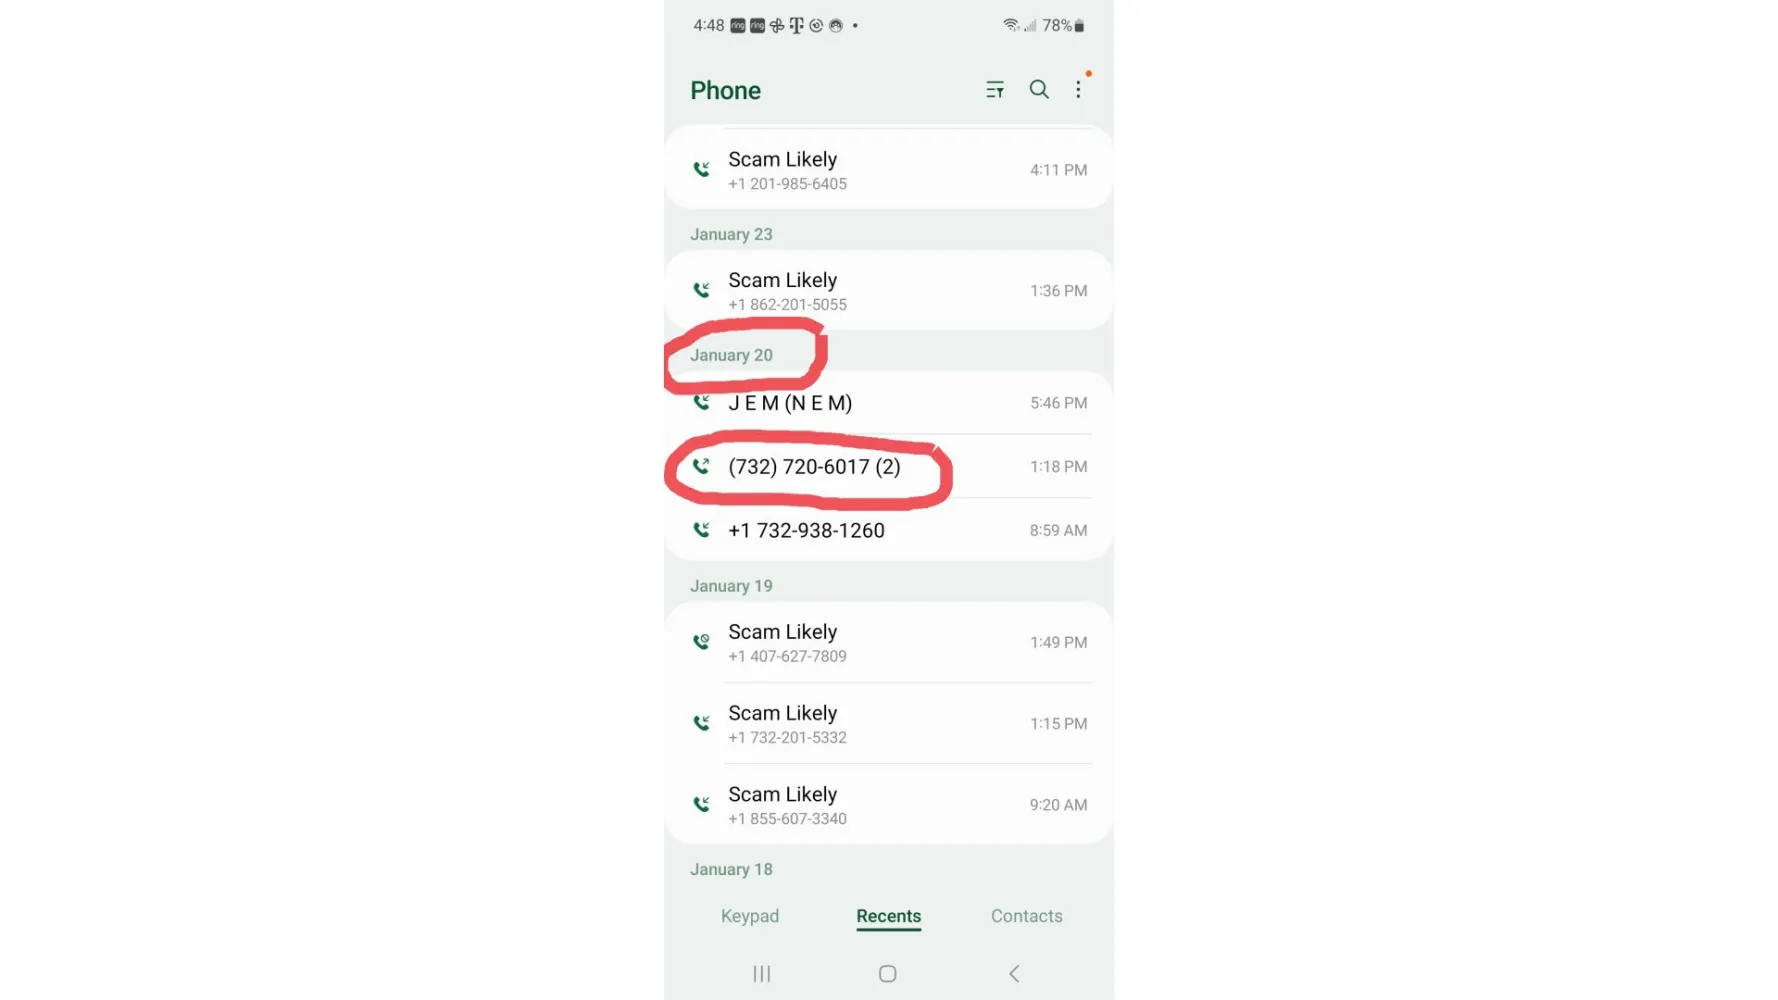1778x1000 pixels.
Task: Expand the (732) 720-6017 (2) call entry
Action: coord(889,466)
